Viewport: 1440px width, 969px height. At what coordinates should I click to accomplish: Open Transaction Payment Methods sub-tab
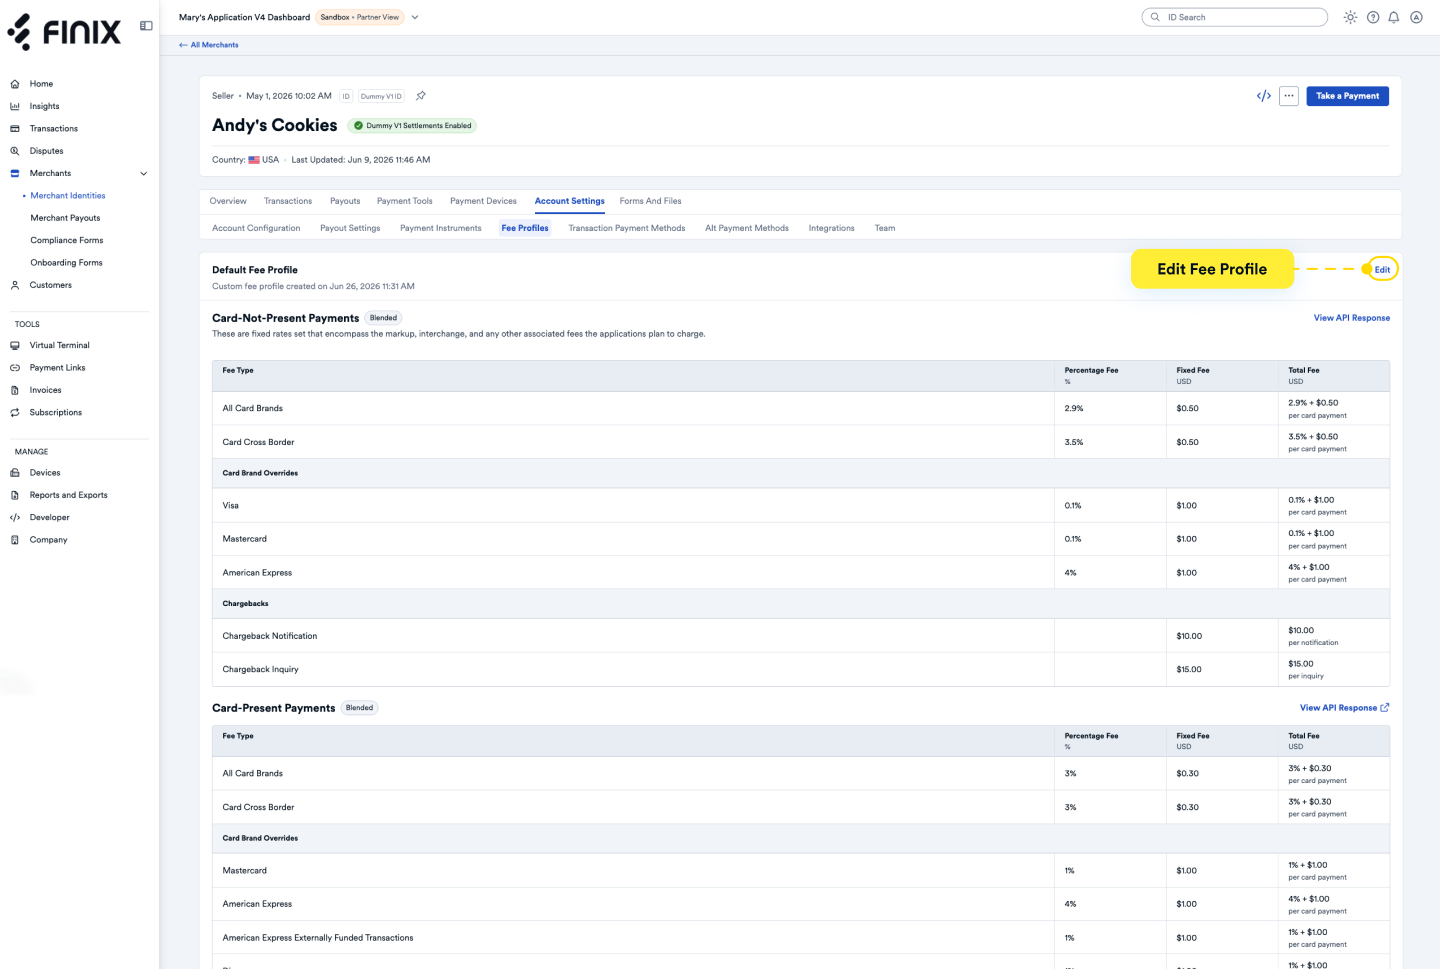[x=627, y=228]
